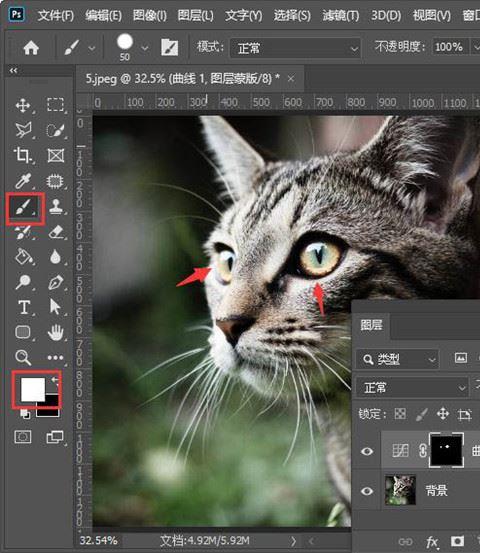Swap foreground and background colors
The image size is (480, 553).
(x=55, y=380)
